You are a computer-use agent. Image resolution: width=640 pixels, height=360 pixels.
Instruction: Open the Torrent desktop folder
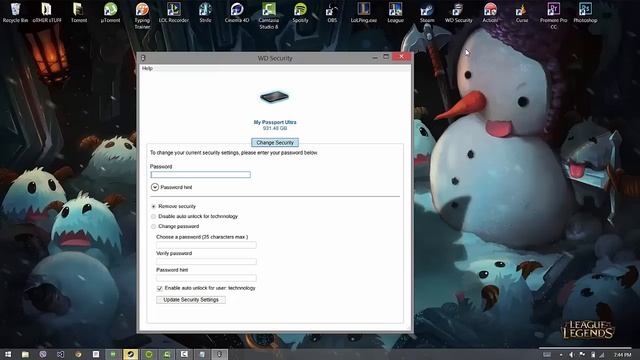78,12
